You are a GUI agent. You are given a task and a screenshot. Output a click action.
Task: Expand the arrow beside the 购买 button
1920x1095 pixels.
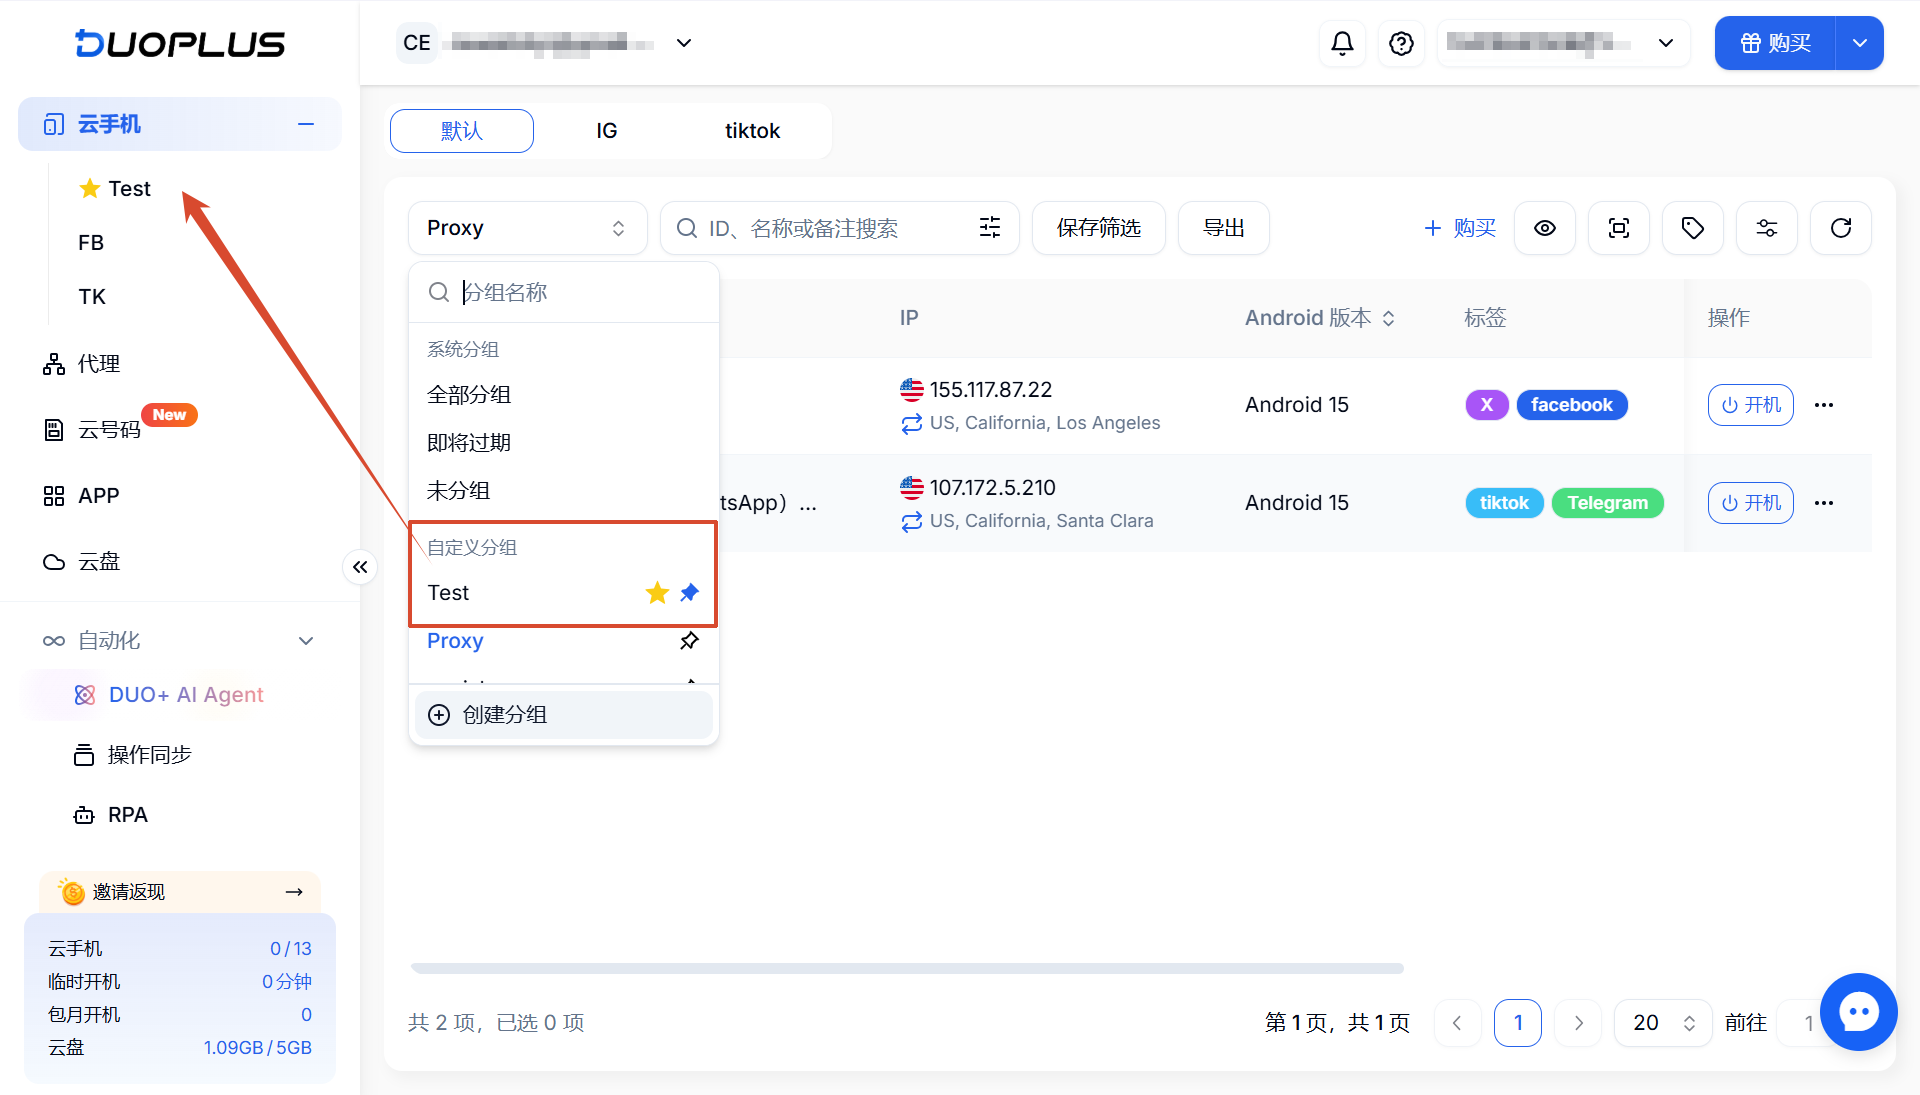click(x=1860, y=43)
